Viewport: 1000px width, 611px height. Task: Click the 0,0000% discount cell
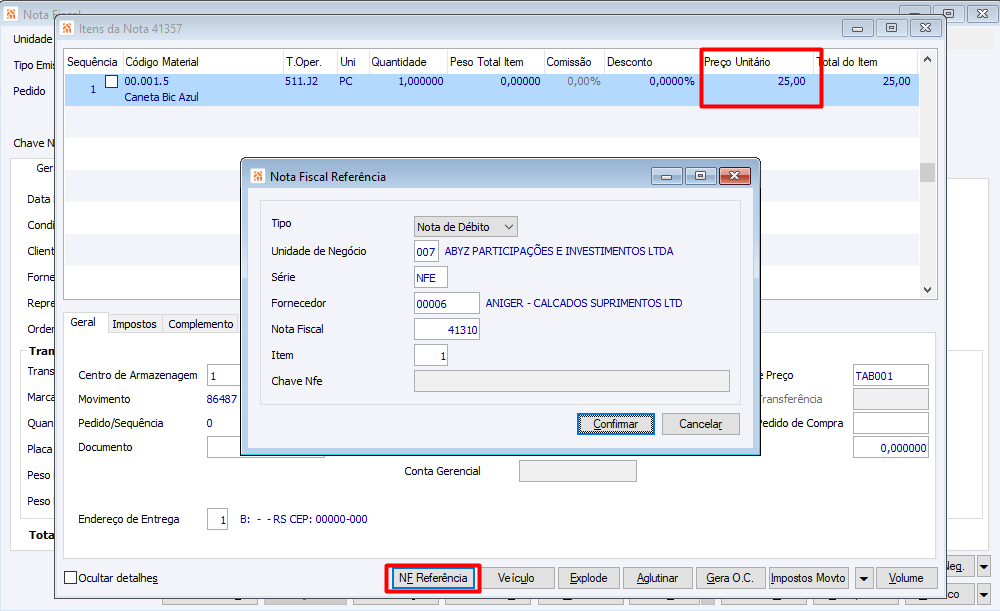pyautogui.click(x=672, y=82)
